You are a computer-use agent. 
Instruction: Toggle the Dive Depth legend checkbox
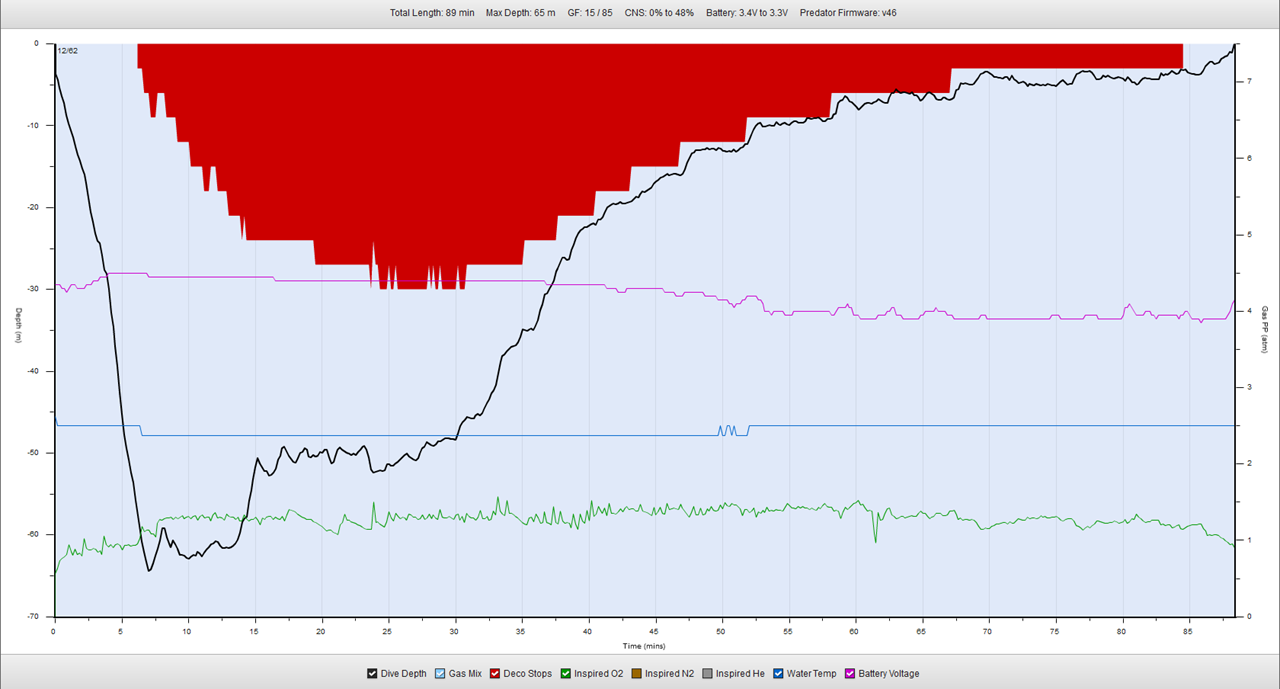click(x=373, y=674)
